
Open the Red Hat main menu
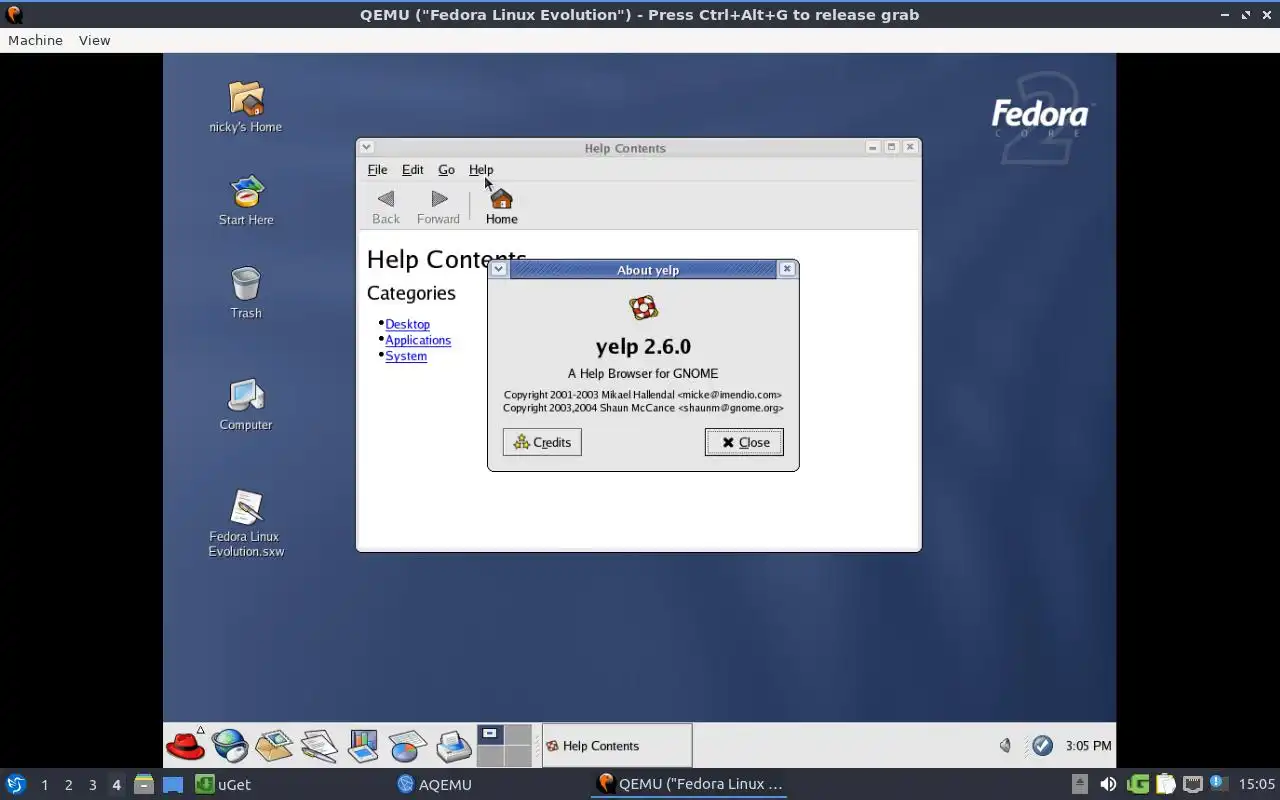(186, 745)
